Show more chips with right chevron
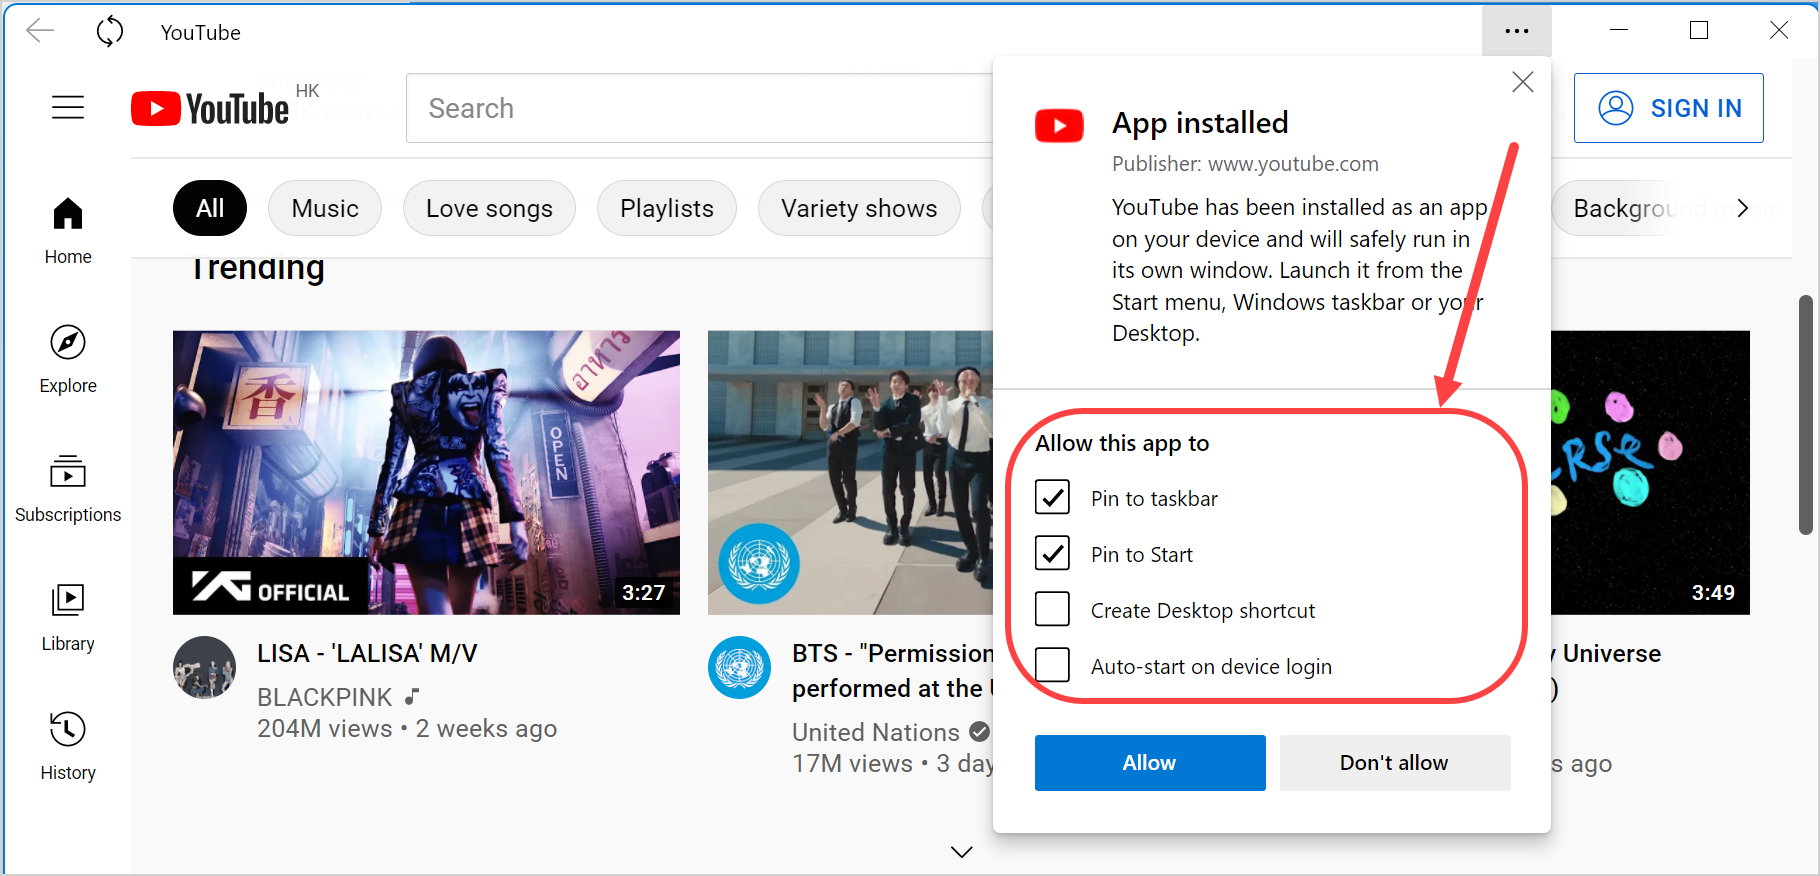 click(x=1743, y=208)
